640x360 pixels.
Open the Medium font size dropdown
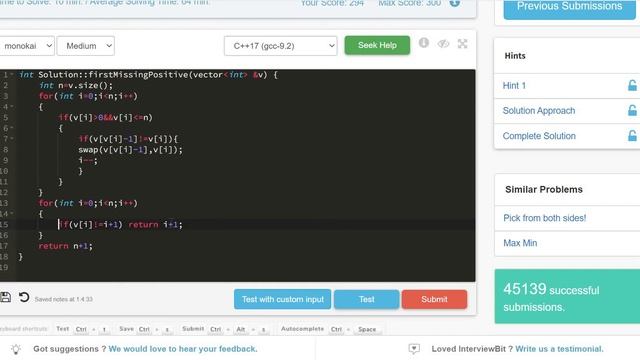[x=86, y=46]
